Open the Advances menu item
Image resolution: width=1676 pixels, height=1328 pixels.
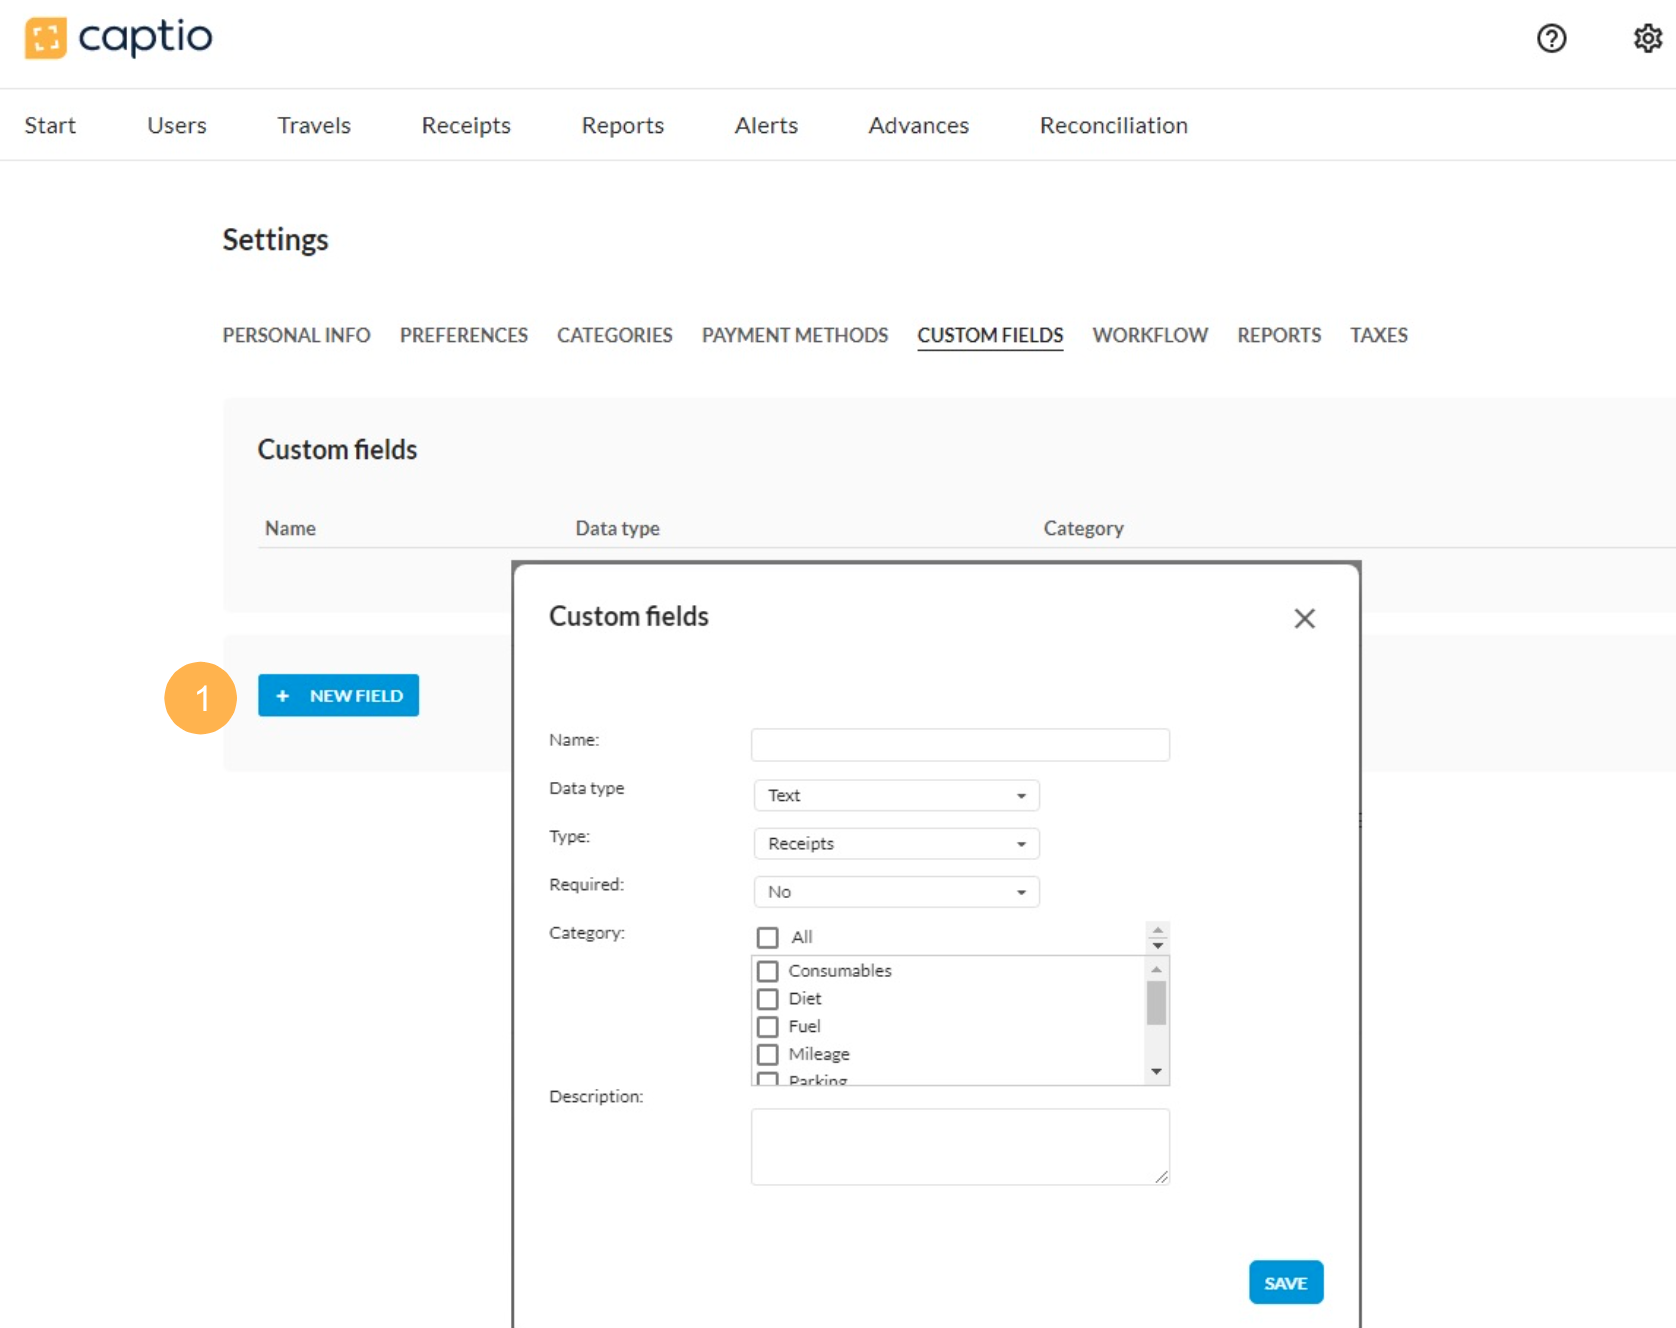pyautogui.click(x=918, y=125)
